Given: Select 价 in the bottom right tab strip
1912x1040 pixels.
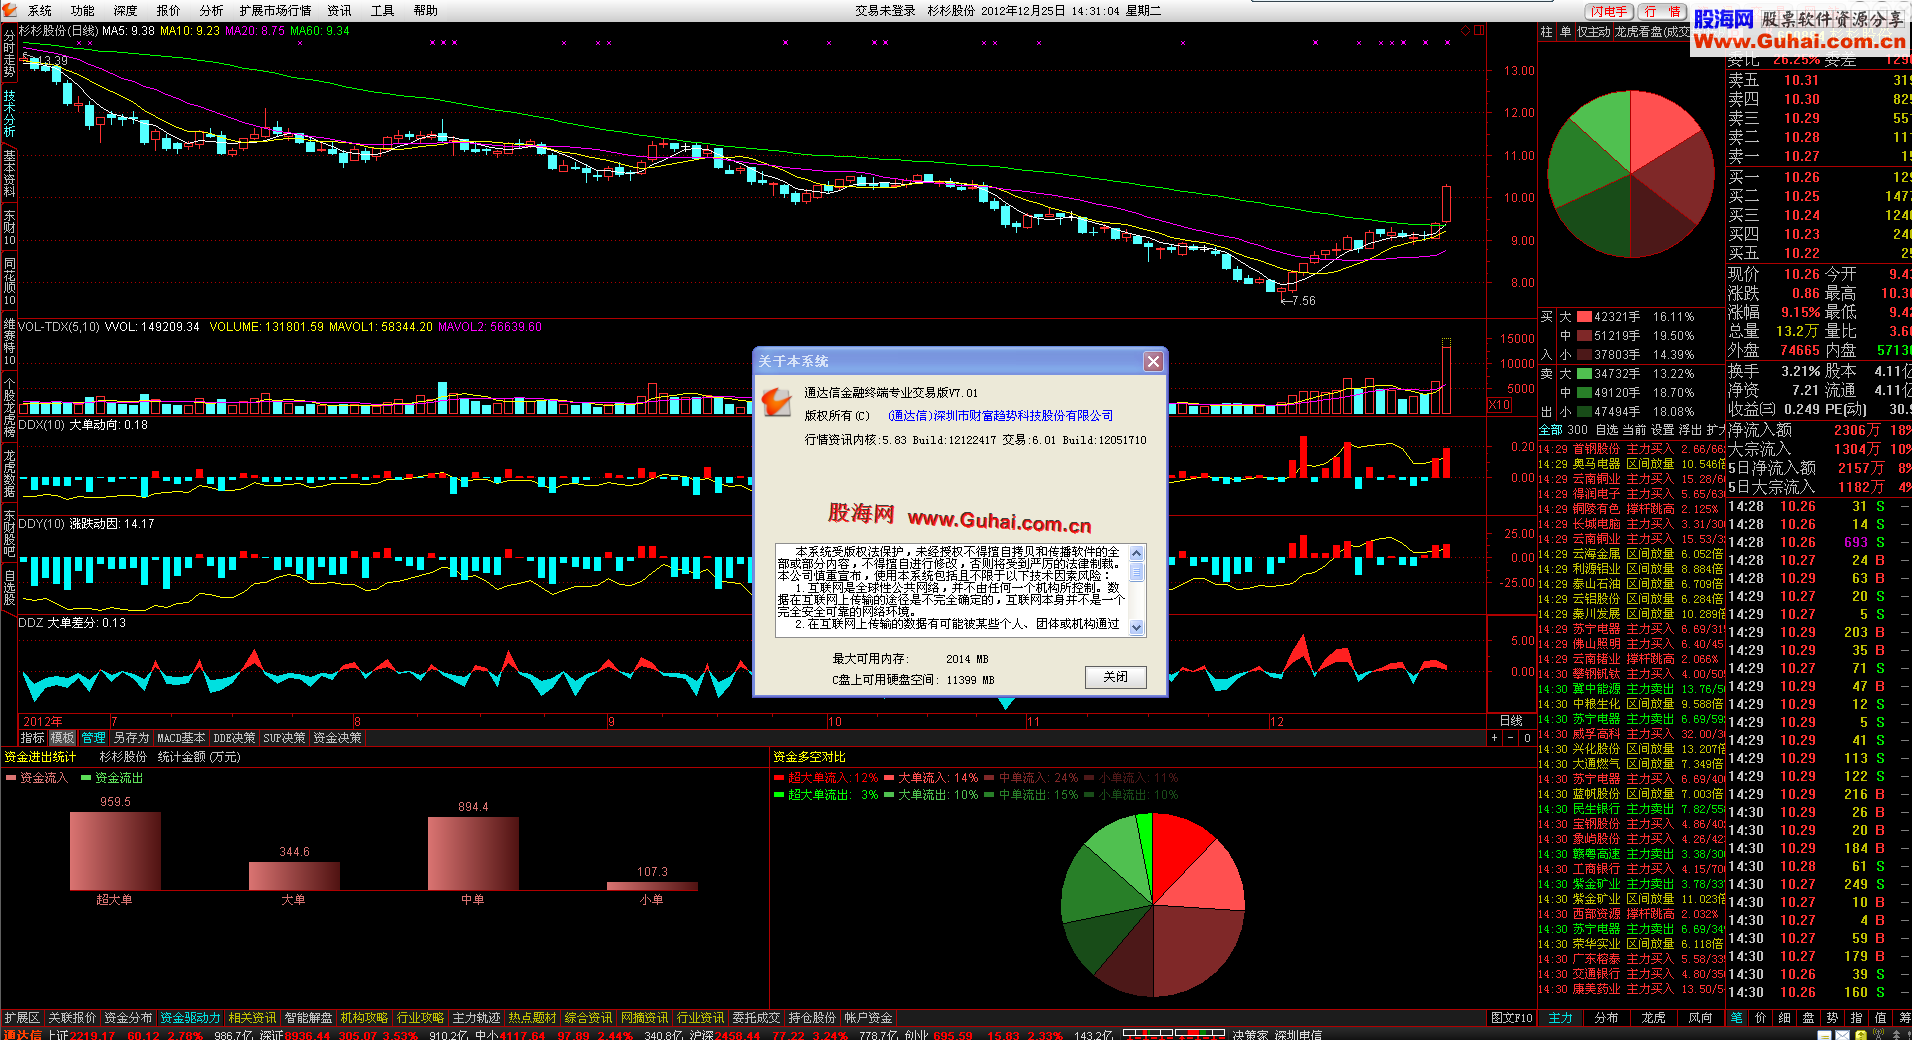Looking at the screenshot, I should (x=1760, y=1017).
